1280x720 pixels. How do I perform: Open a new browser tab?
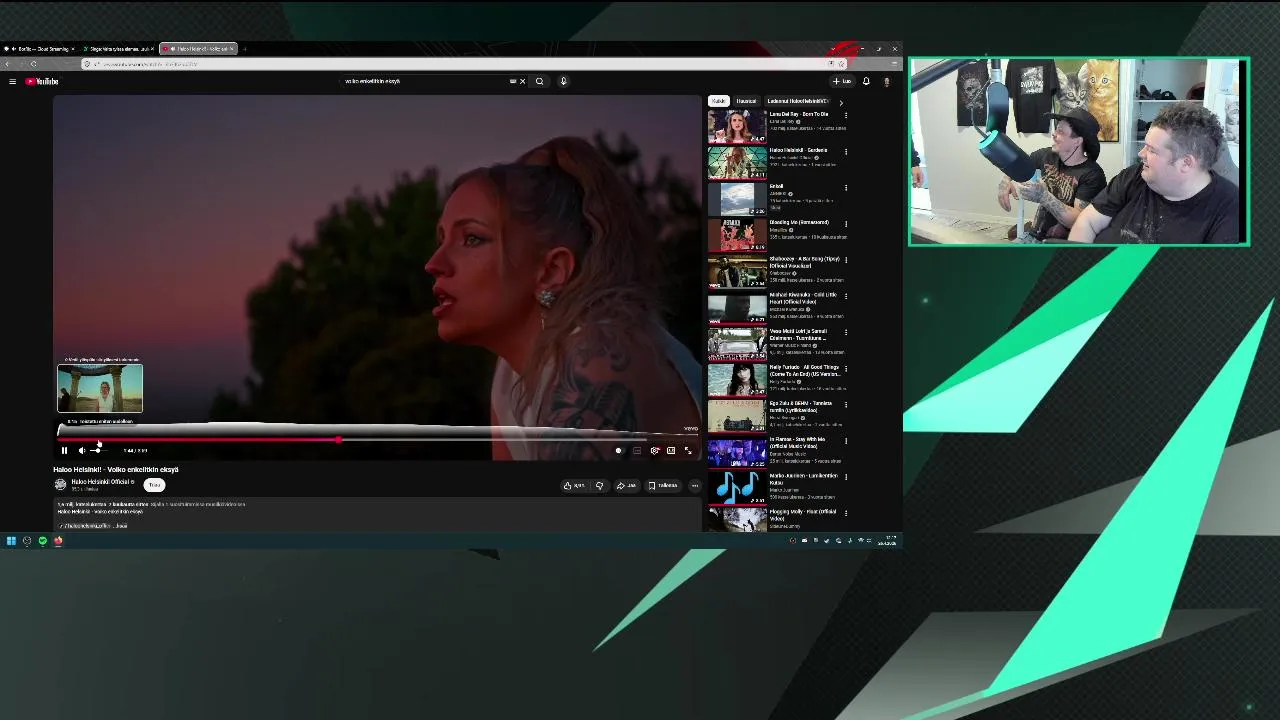click(245, 48)
